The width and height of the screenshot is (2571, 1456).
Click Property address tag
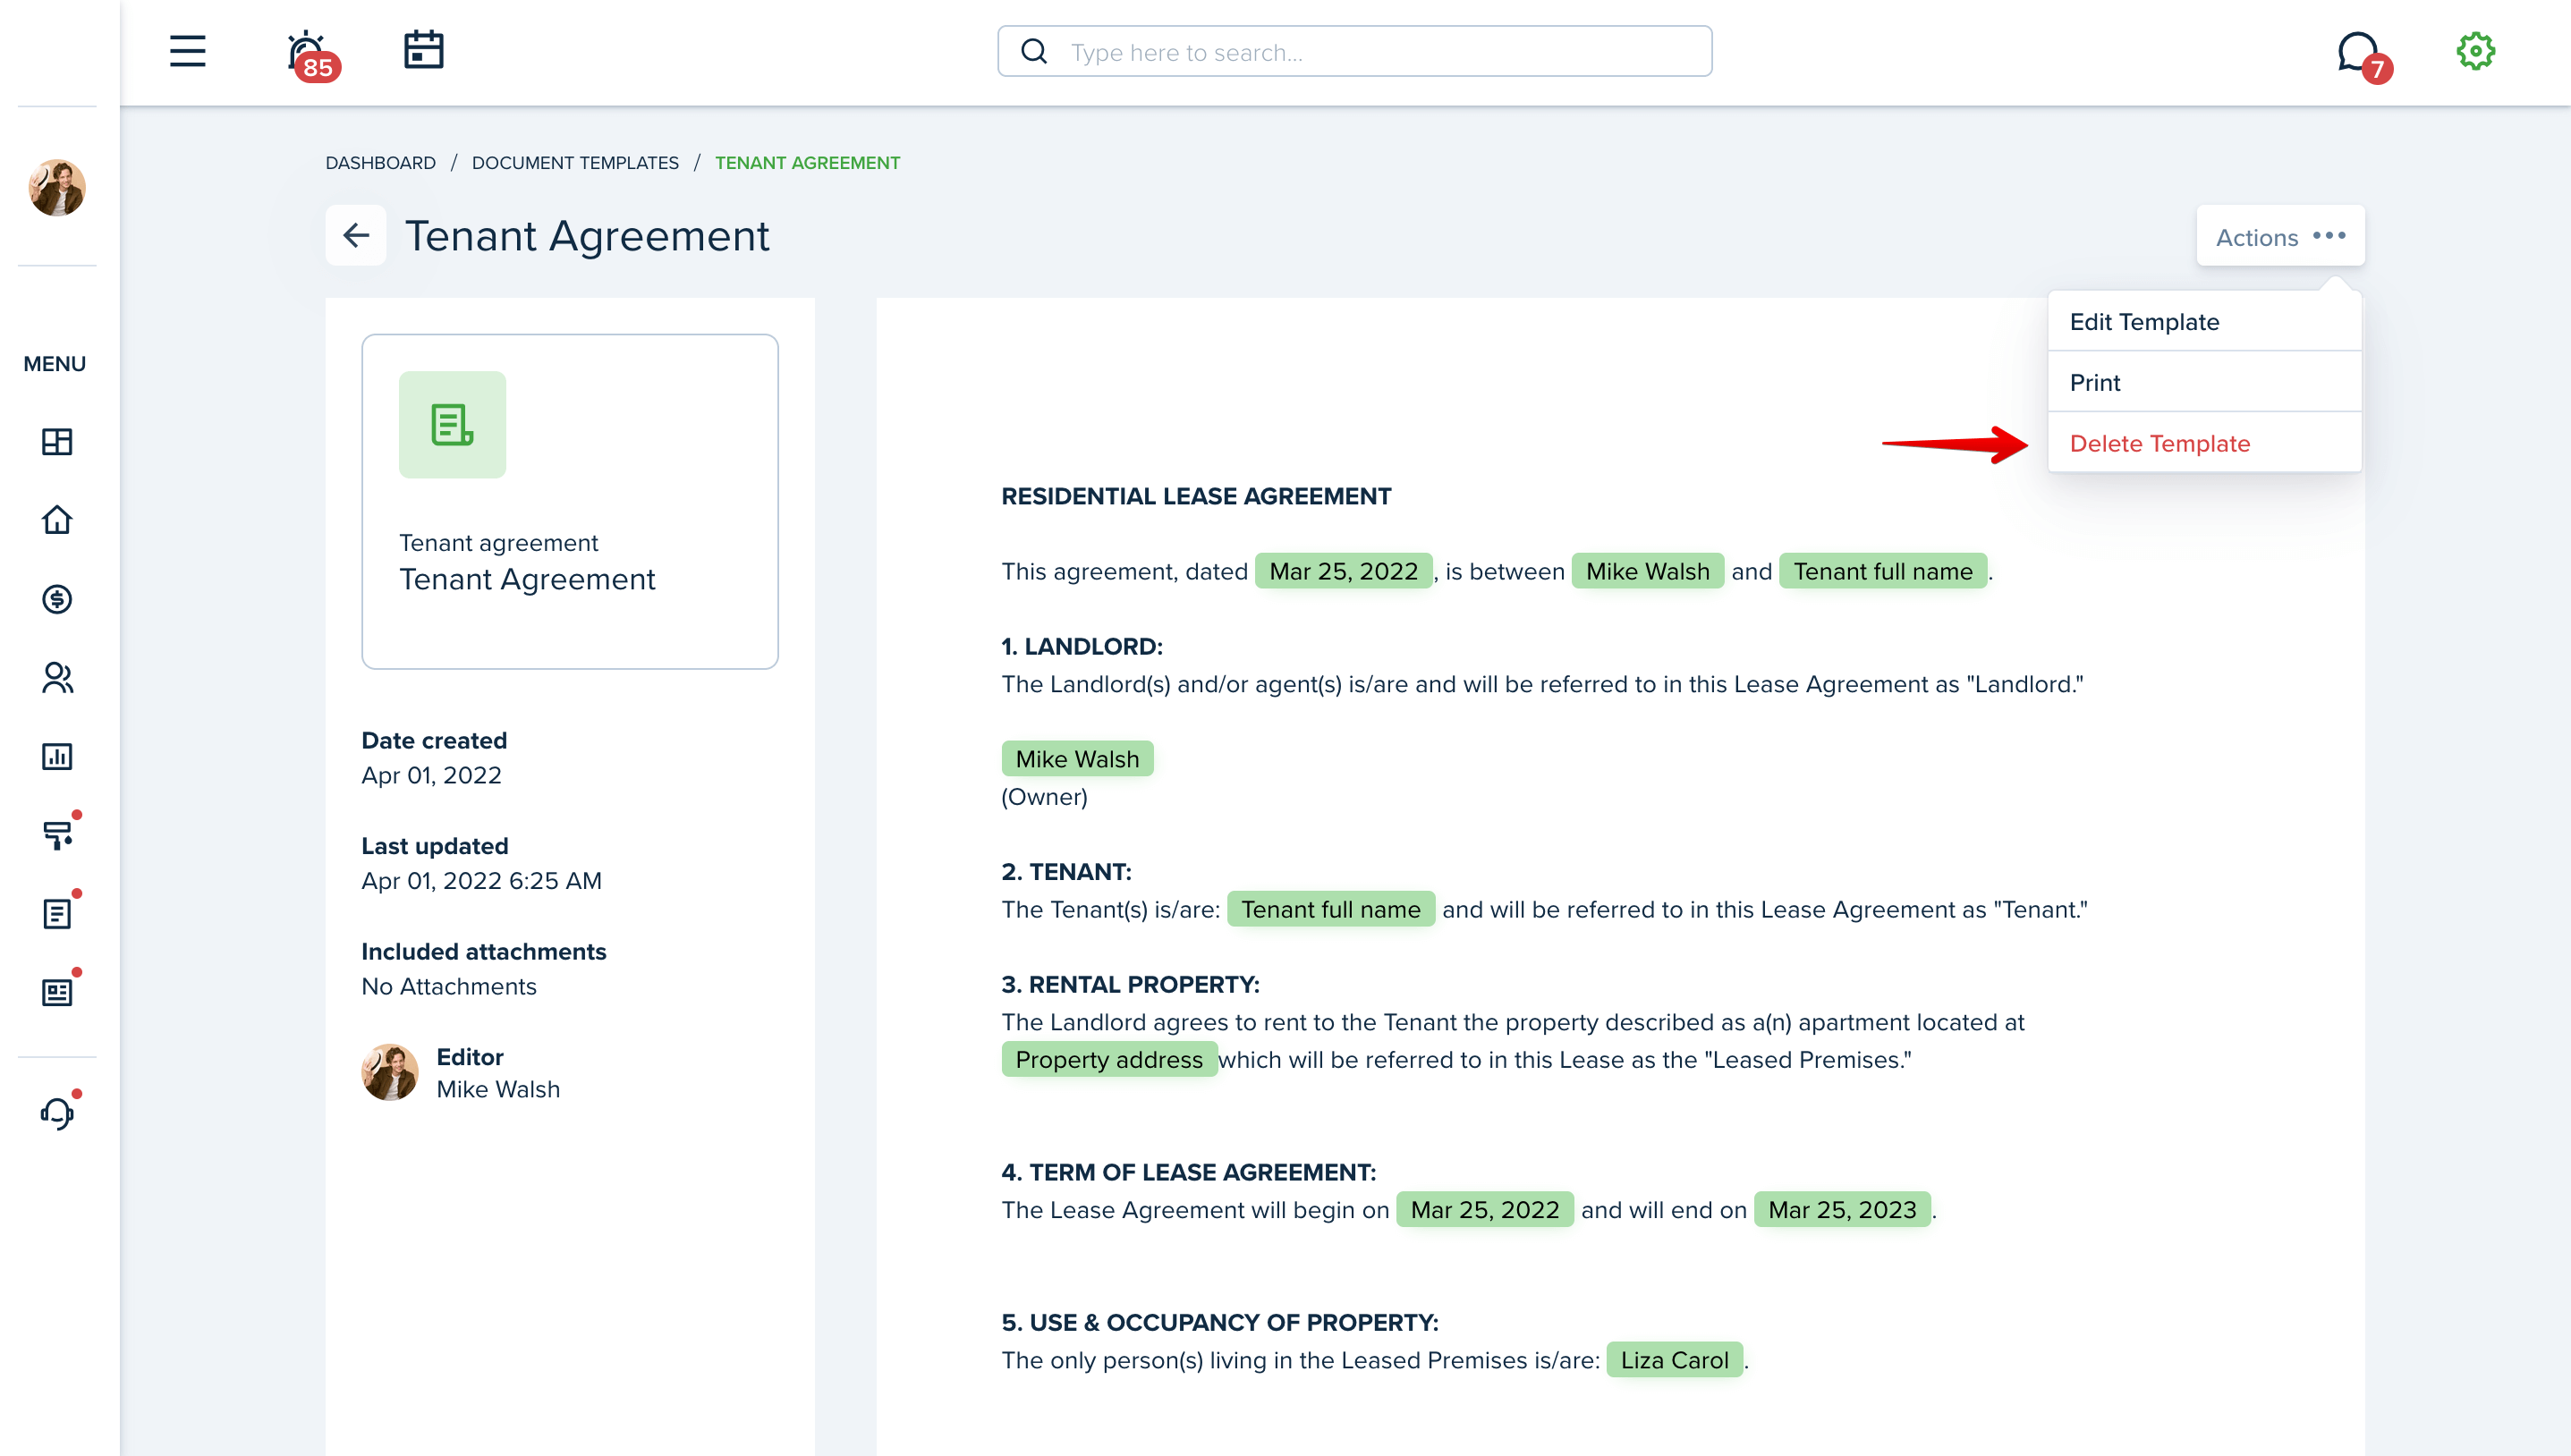tap(1109, 1059)
